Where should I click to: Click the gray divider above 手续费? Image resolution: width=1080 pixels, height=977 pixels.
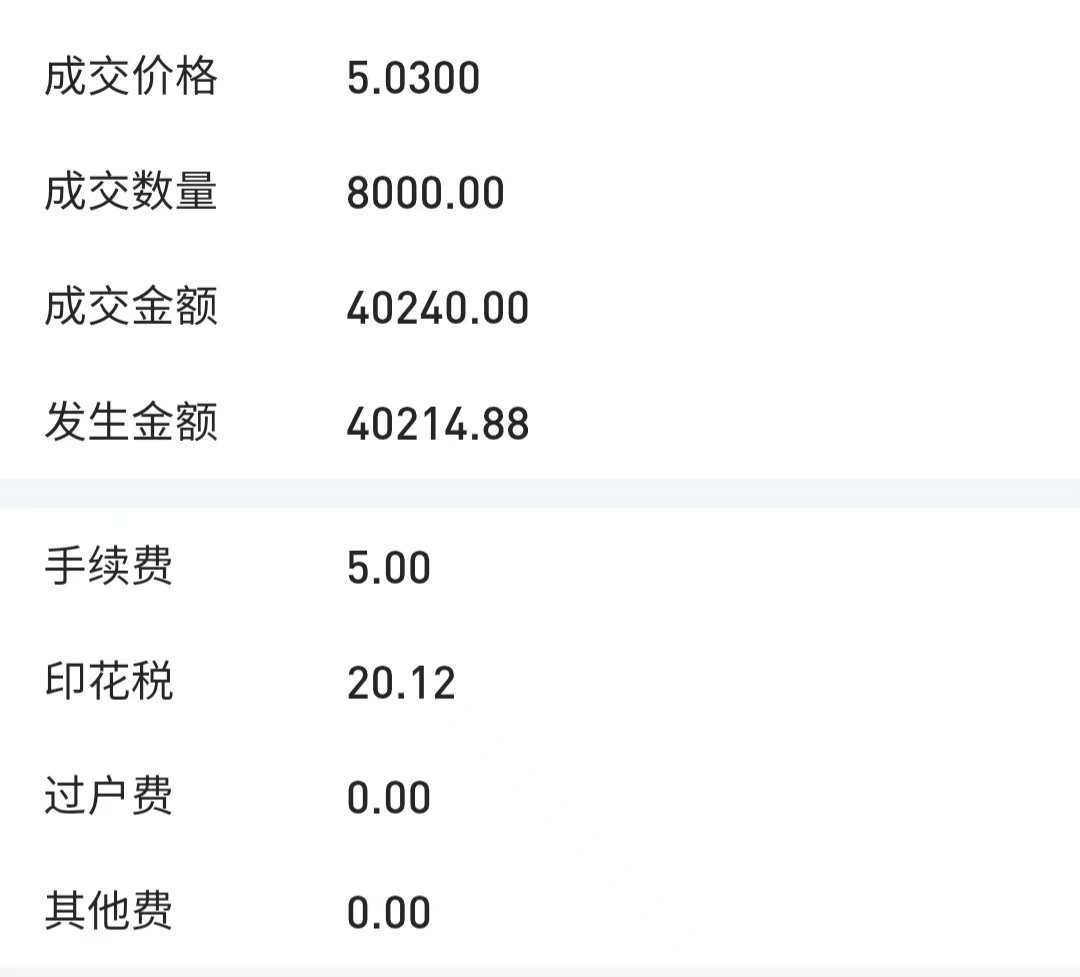pos(540,493)
